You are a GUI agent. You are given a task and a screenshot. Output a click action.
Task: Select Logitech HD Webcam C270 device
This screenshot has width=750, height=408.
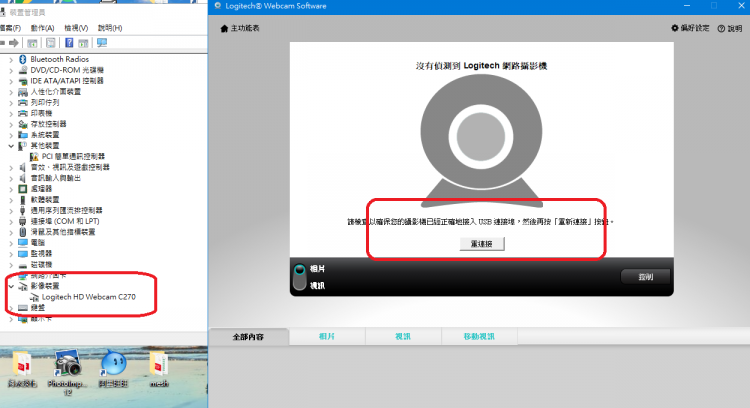(88, 297)
